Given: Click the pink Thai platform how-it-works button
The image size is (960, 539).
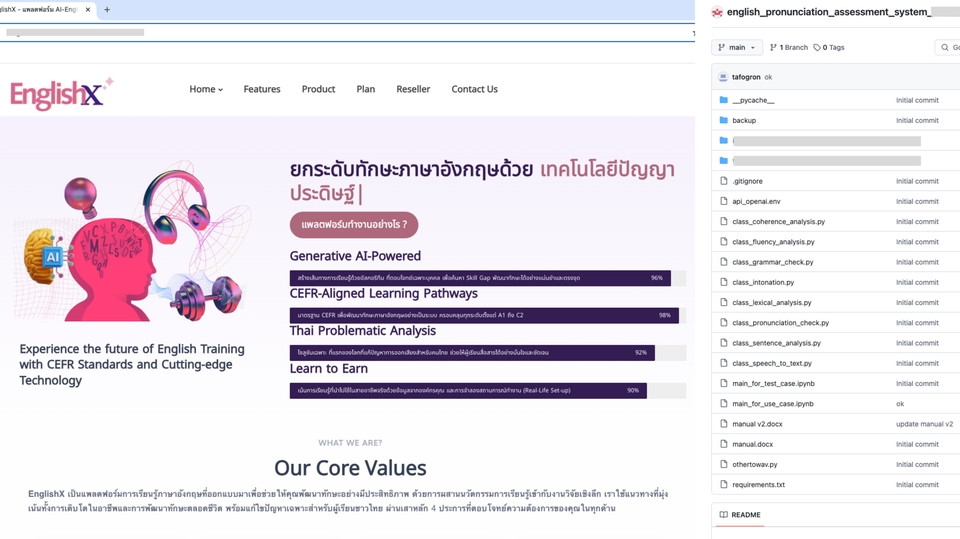Looking at the screenshot, I should [x=354, y=225].
